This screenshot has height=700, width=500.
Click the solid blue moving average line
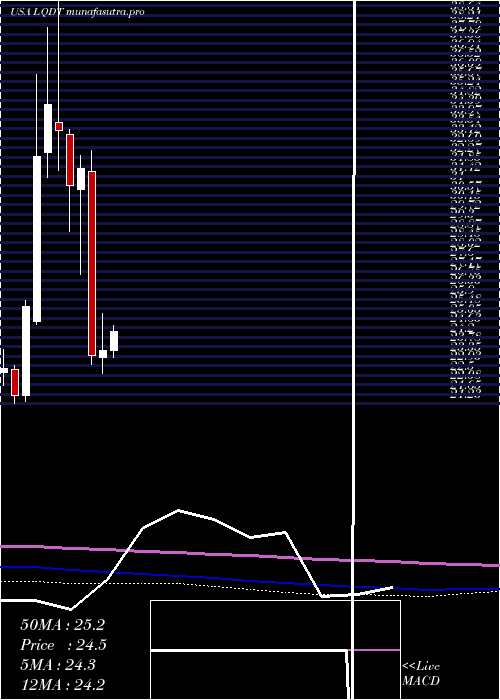[x=250, y=579]
